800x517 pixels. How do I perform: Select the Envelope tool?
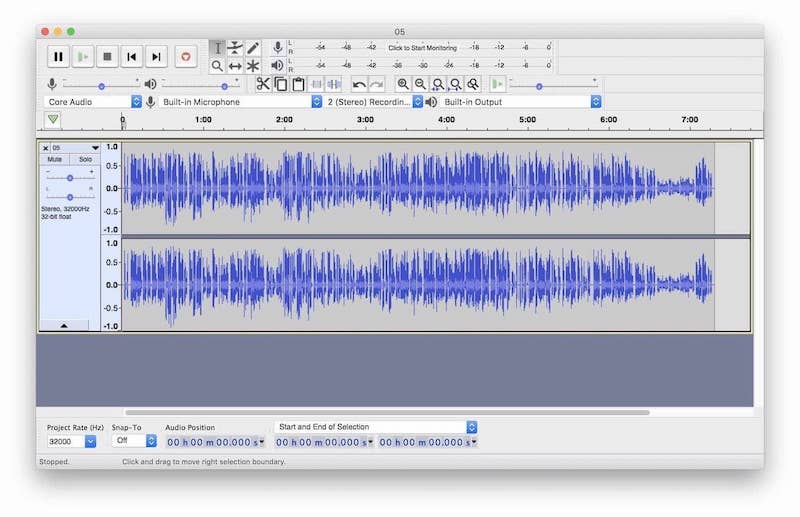point(235,48)
